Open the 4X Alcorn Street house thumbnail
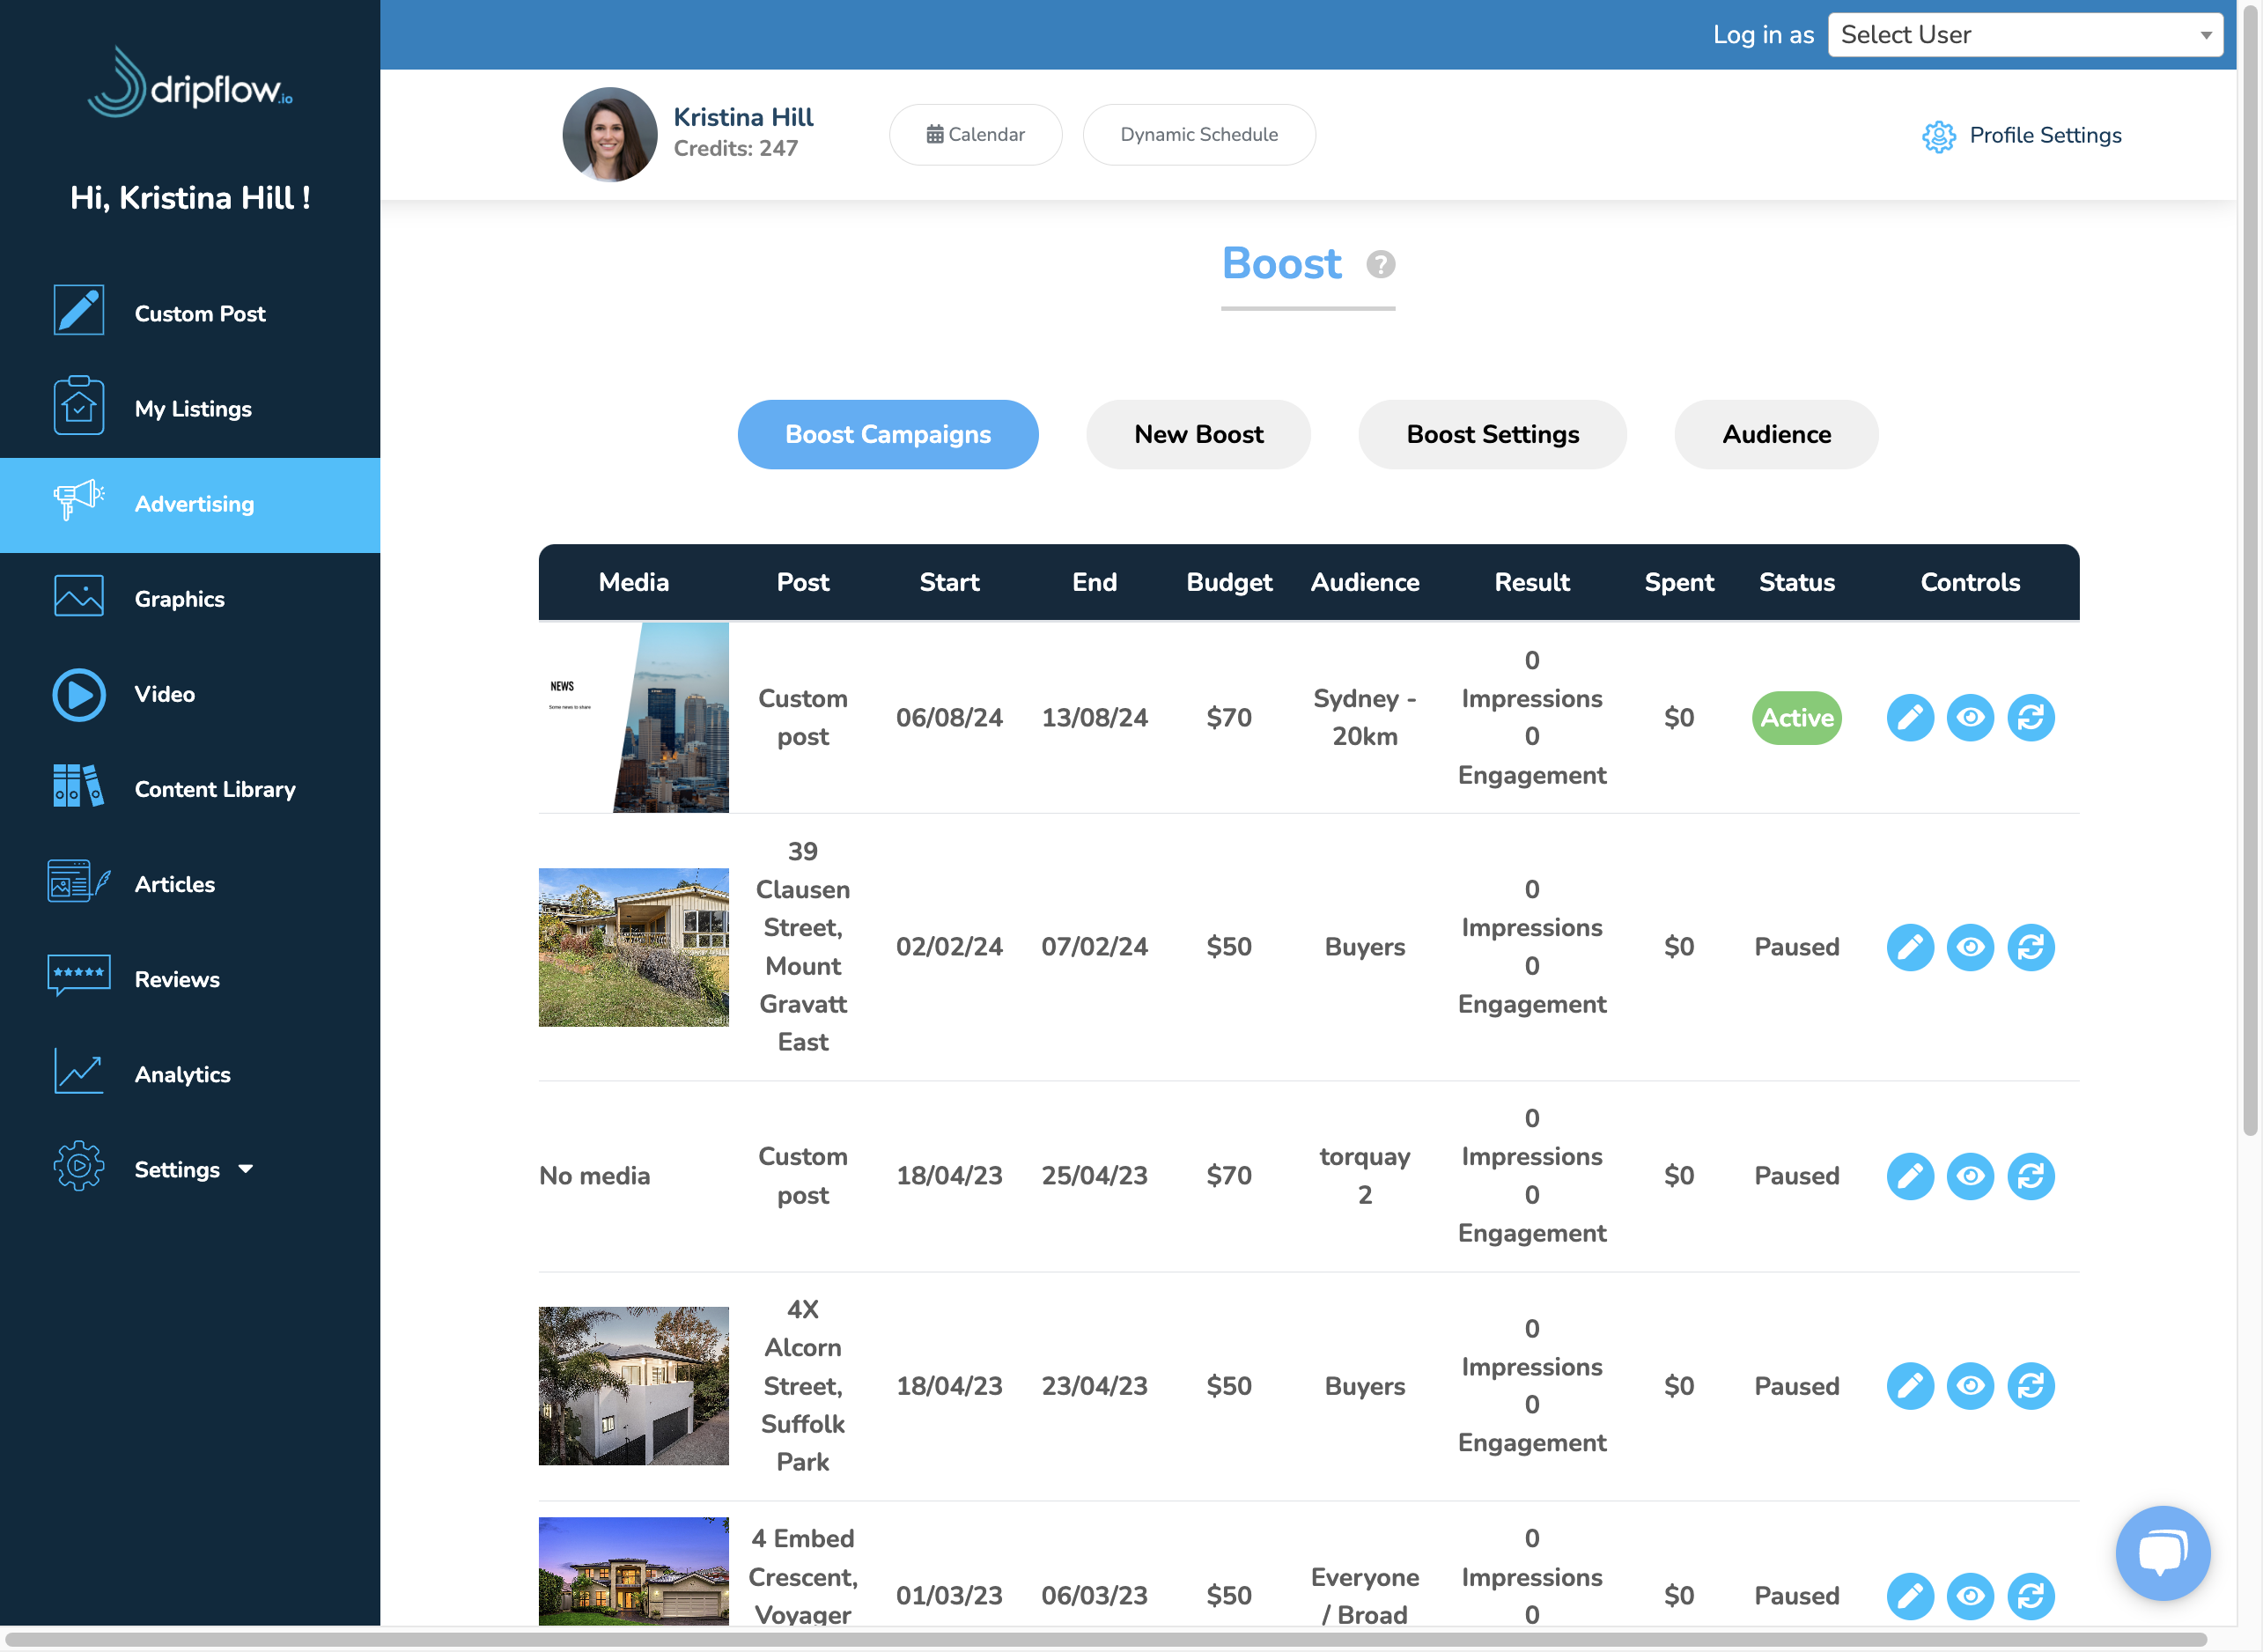The width and height of the screenshot is (2263, 1652). [634, 1386]
